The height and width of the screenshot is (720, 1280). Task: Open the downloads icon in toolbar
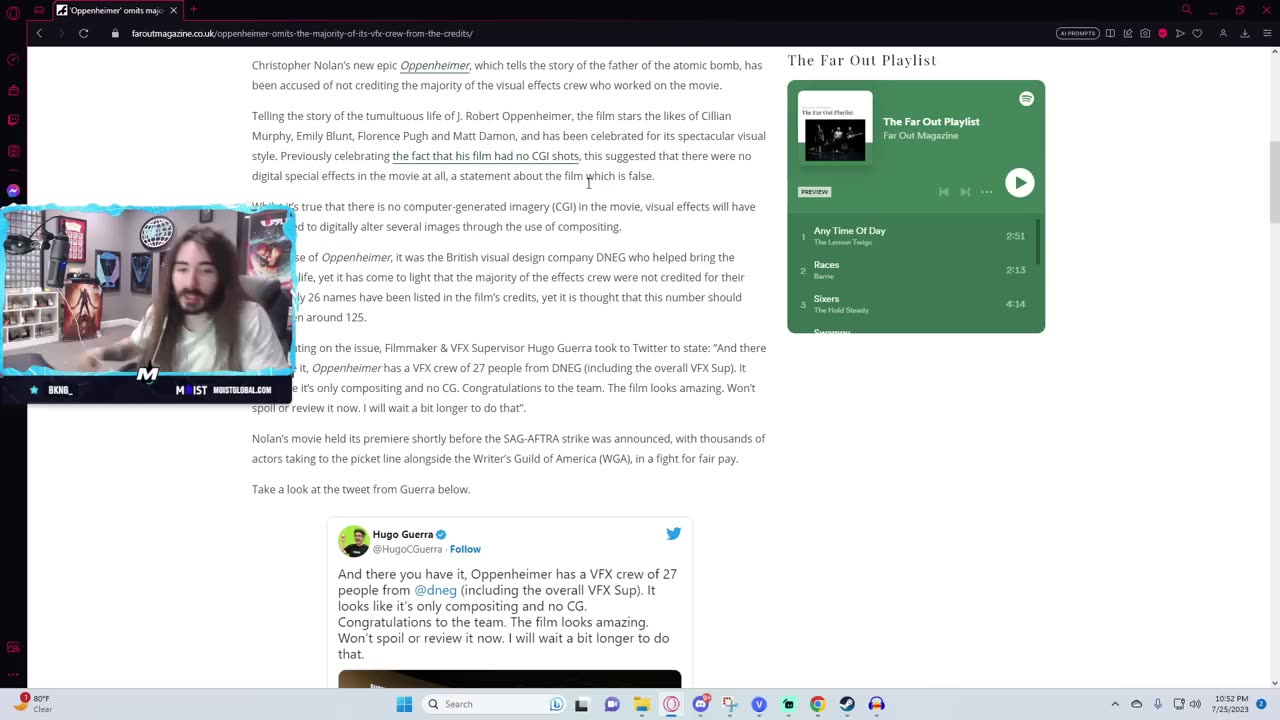[x=1245, y=33]
